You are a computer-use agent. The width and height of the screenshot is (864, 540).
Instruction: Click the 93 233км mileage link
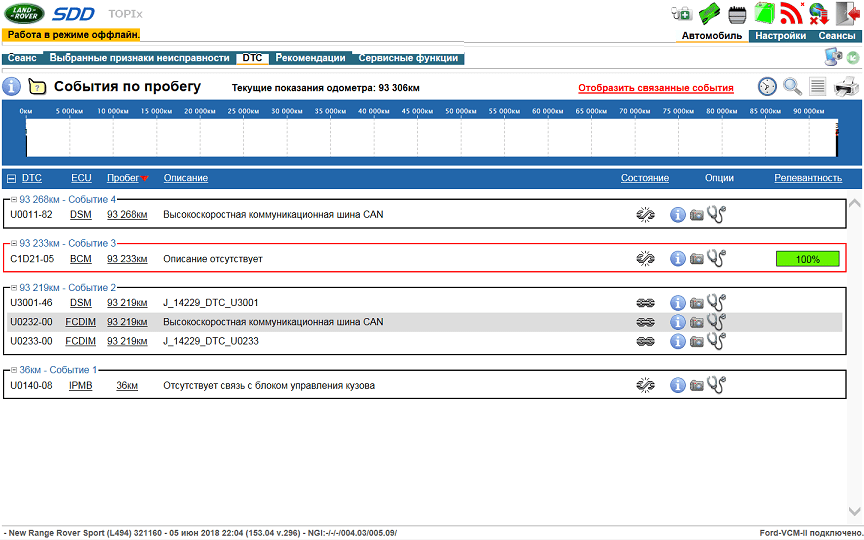(127, 259)
